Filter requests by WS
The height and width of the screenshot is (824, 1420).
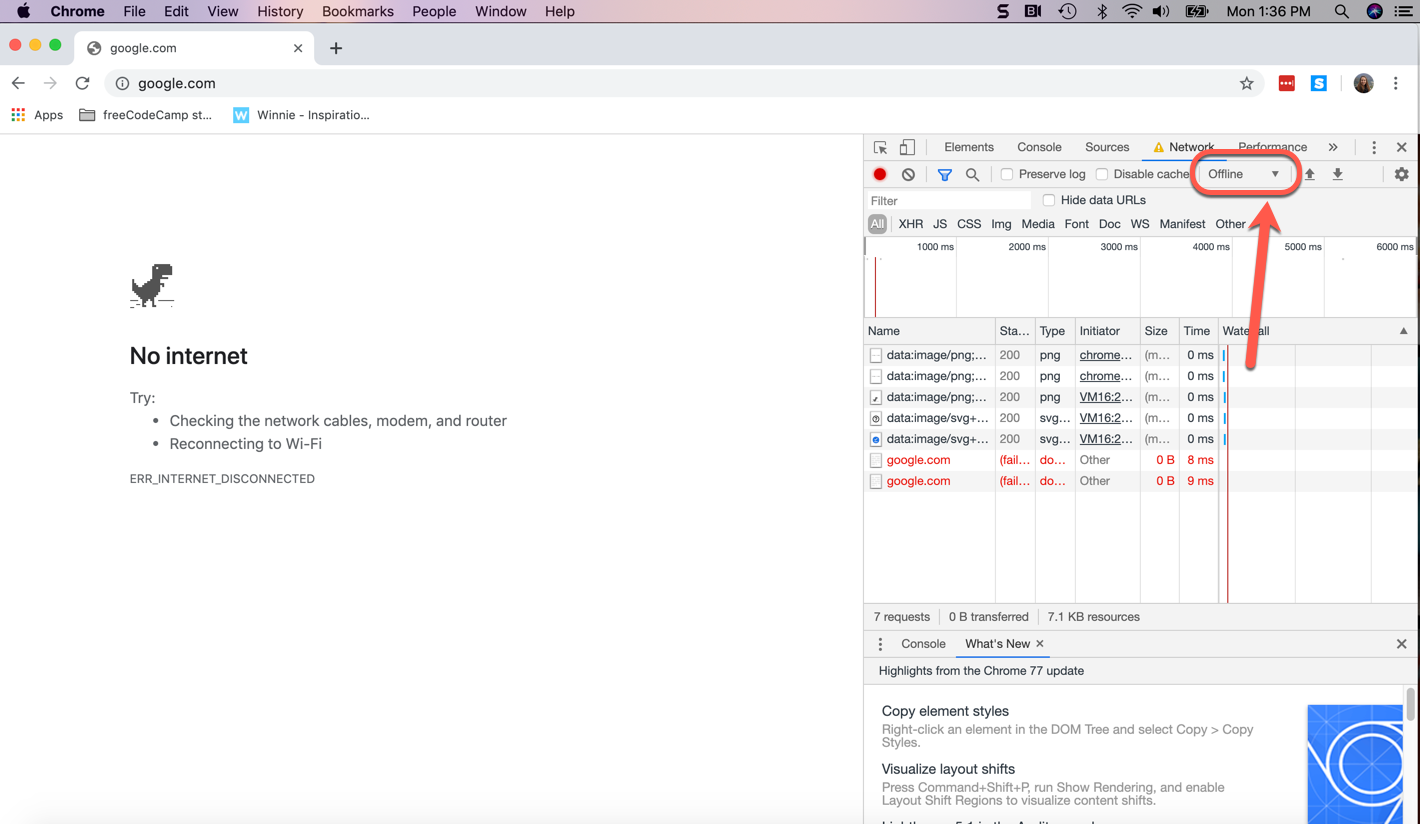[1140, 224]
